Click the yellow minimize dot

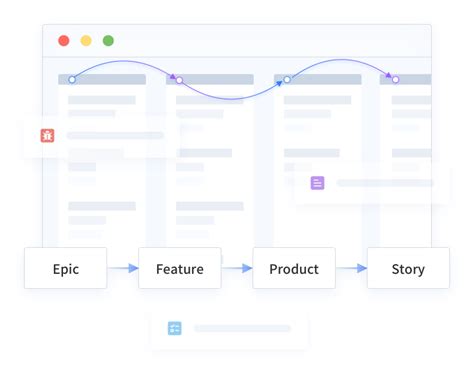click(86, 41)
